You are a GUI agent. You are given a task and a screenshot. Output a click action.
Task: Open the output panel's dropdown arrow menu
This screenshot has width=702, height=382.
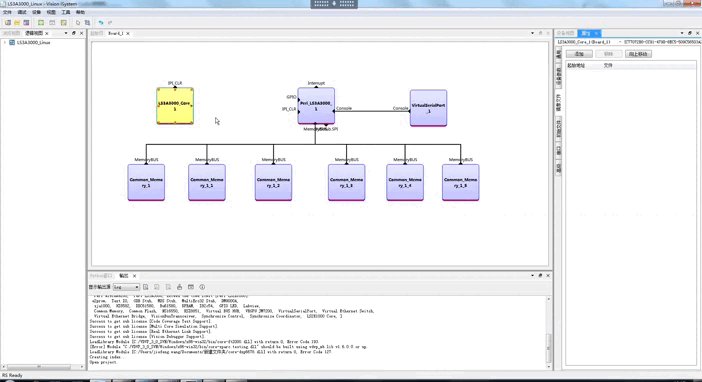(532, 275)
